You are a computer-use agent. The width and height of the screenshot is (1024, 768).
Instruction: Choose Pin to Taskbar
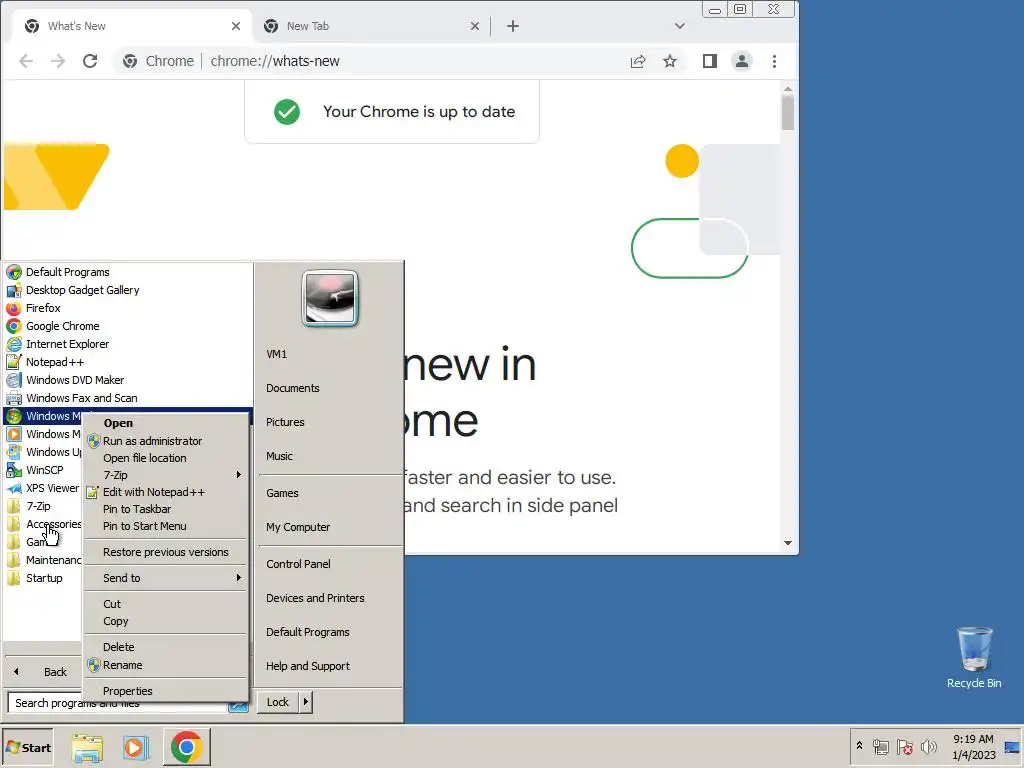(x=167, y=509)
